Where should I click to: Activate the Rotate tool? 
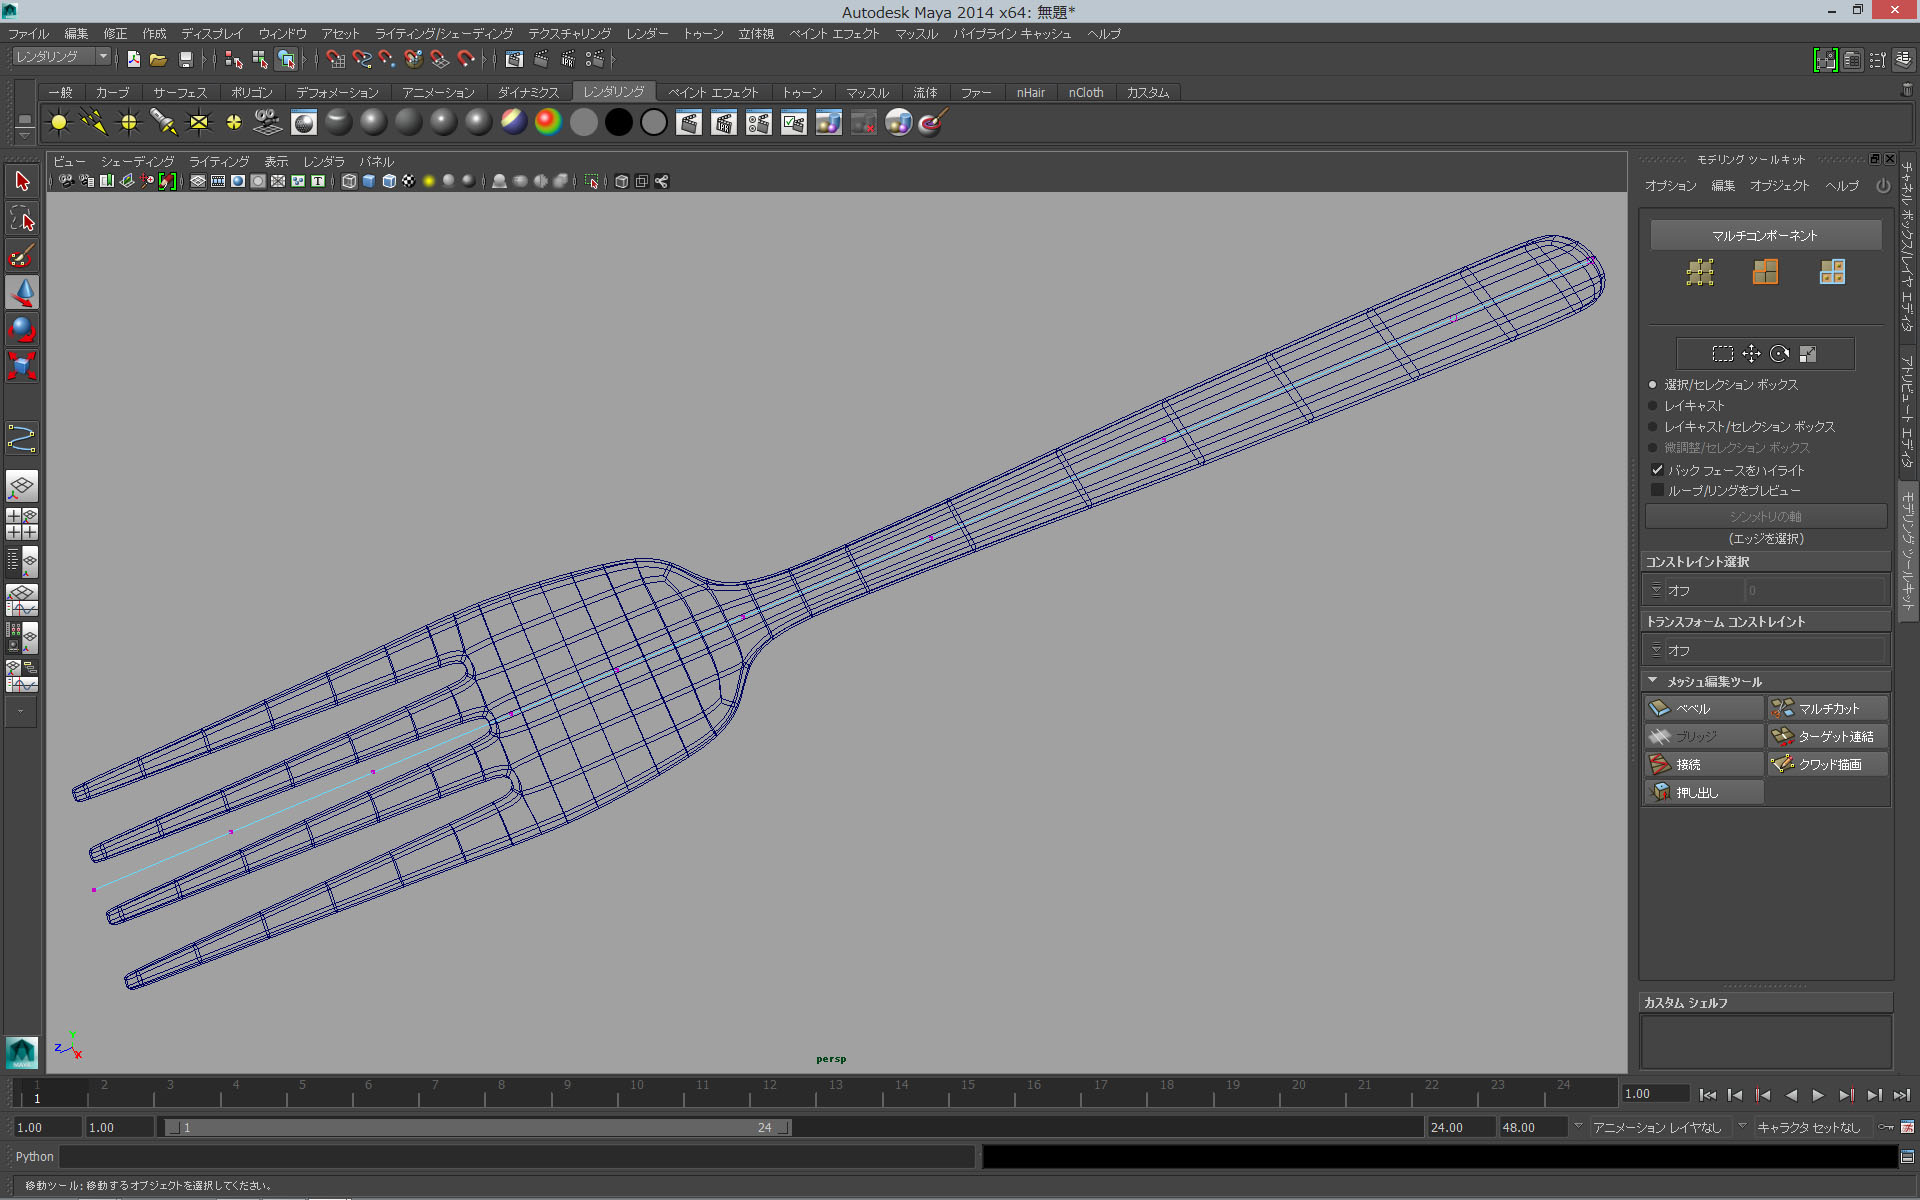22,329
